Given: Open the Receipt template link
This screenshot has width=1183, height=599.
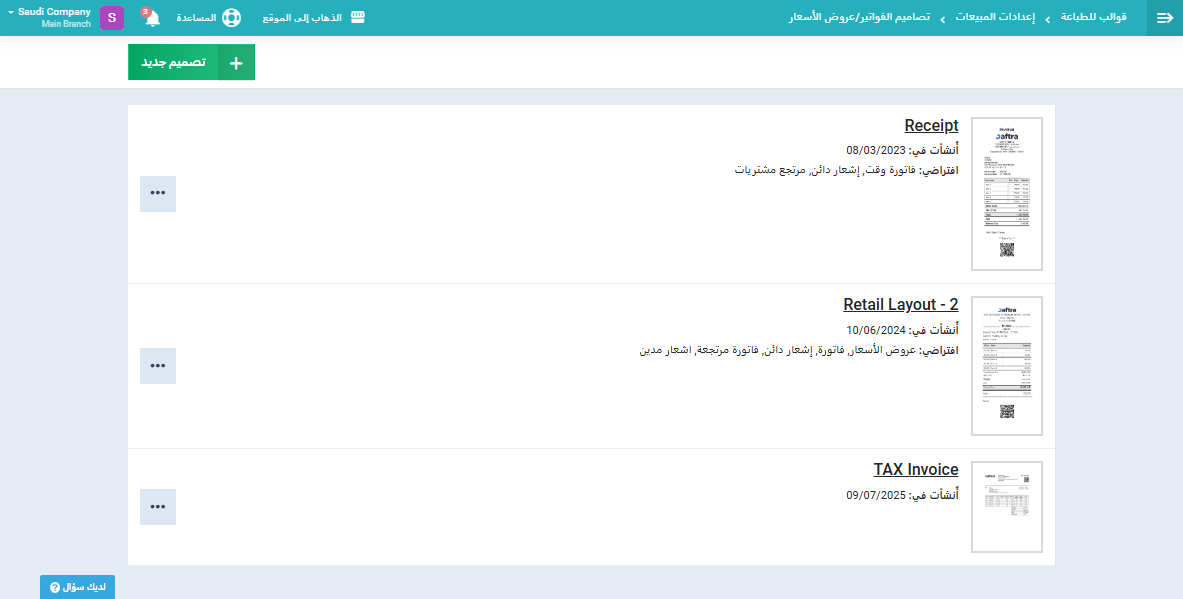Looking at the screenshot, I should click(x=931, y=126).
